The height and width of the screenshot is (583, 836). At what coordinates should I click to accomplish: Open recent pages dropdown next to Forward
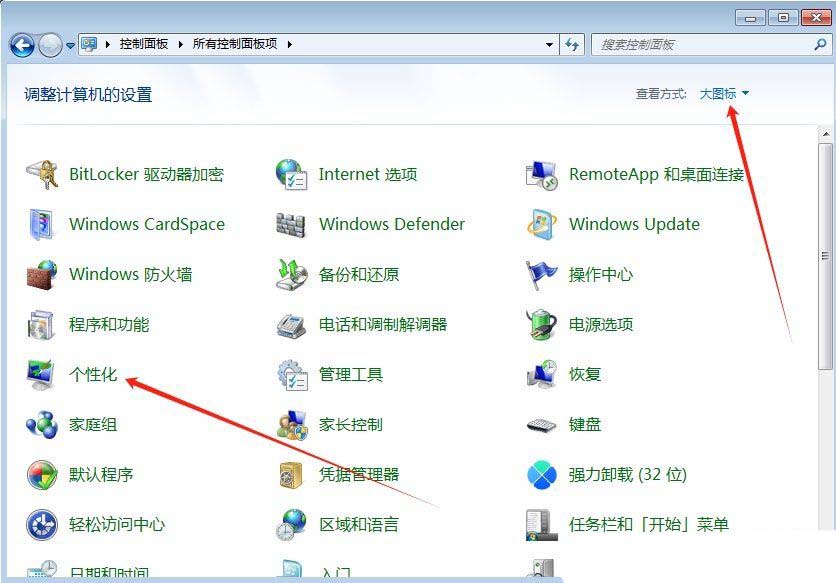pyautogui.click(x=70, y=46)
